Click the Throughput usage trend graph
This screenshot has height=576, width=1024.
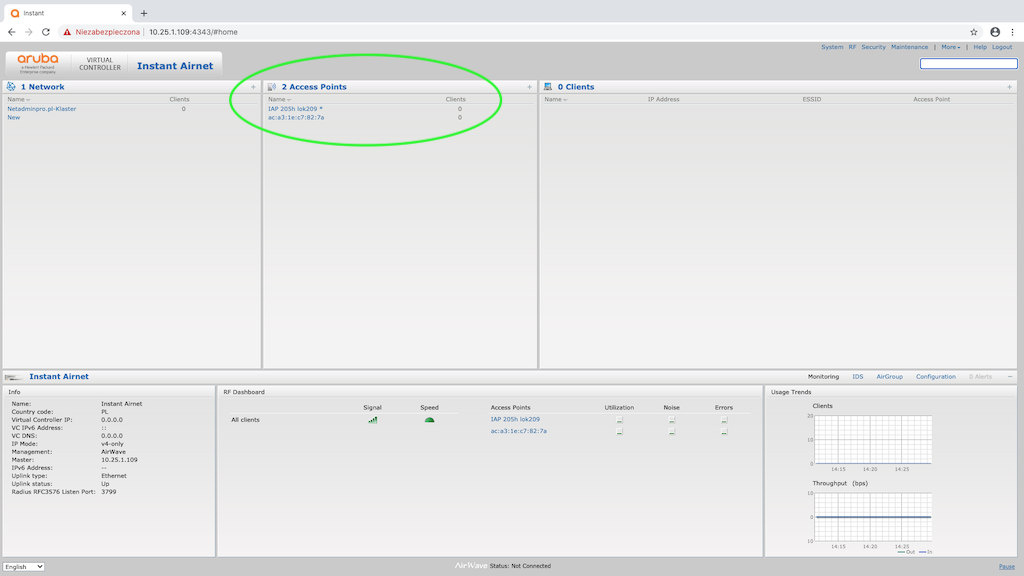[873, 517]
